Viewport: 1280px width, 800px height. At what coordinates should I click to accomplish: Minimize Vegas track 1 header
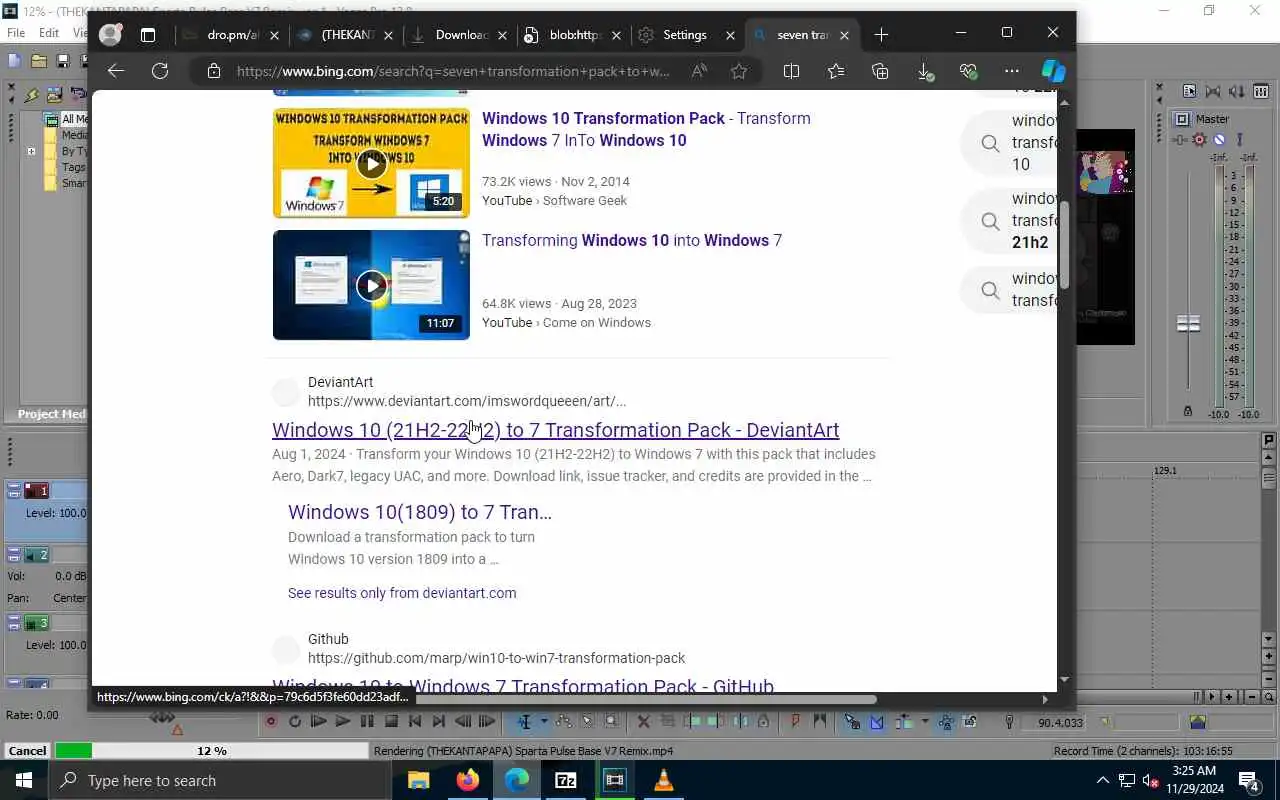pos(14,491)
